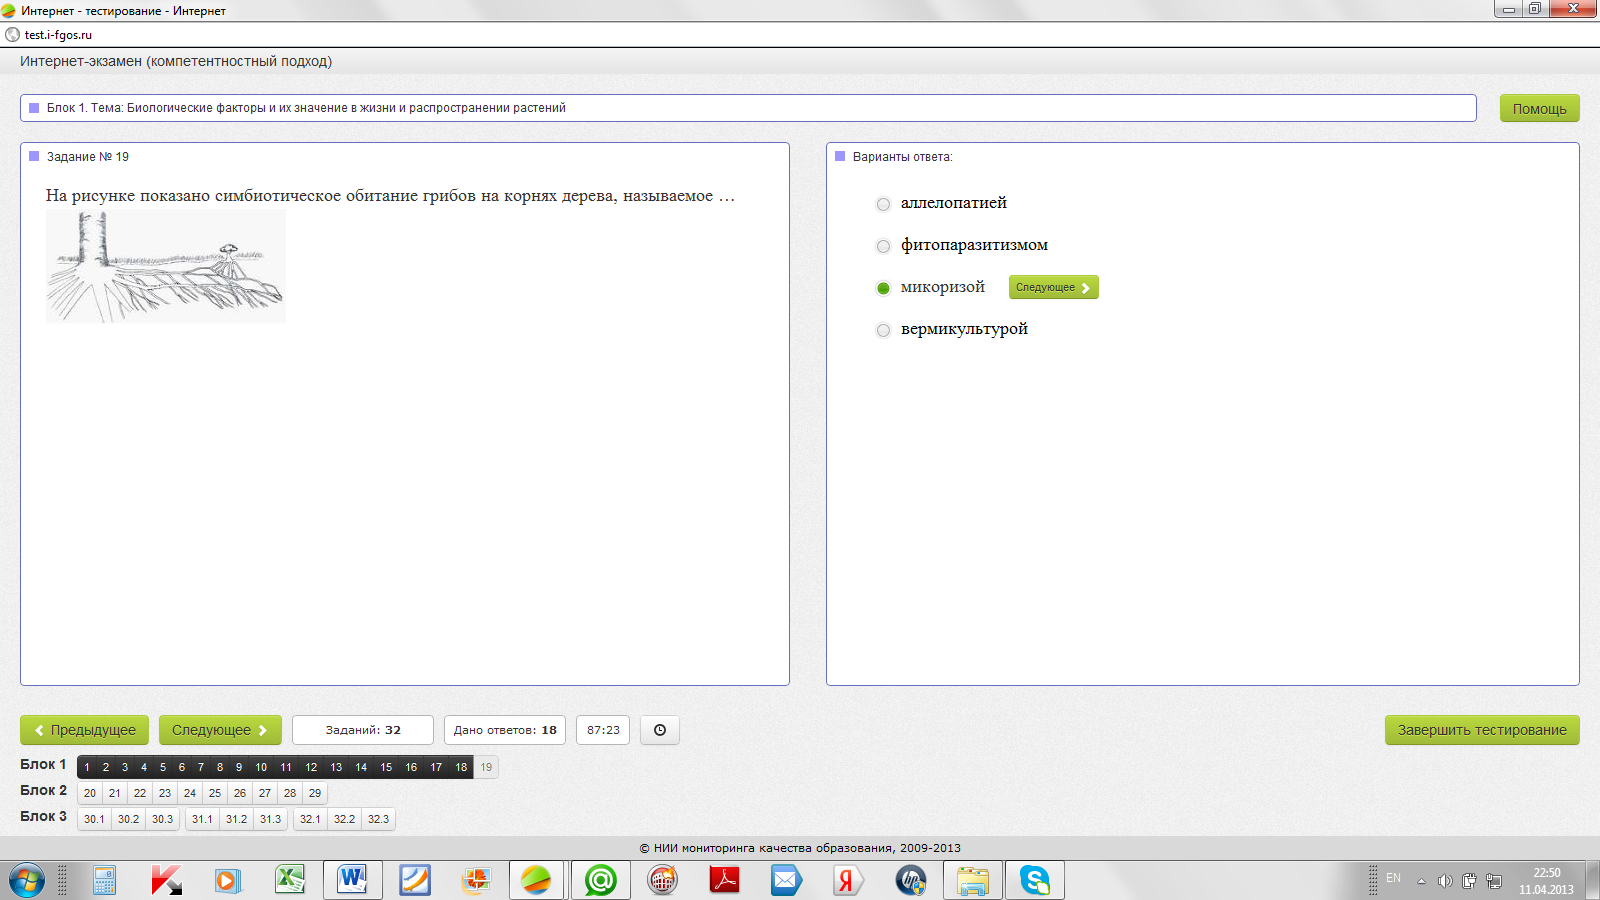Open the media player taskbar icon
Image resolution: width=1600 pixels, height=900 pixels.
pyautogui.click(x=228, y=880)
